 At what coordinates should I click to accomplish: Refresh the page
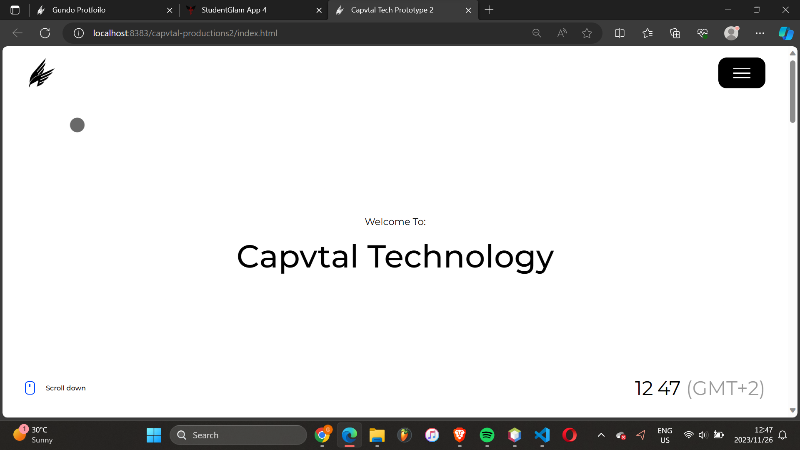pyautogui.click(x=45, y=33)
